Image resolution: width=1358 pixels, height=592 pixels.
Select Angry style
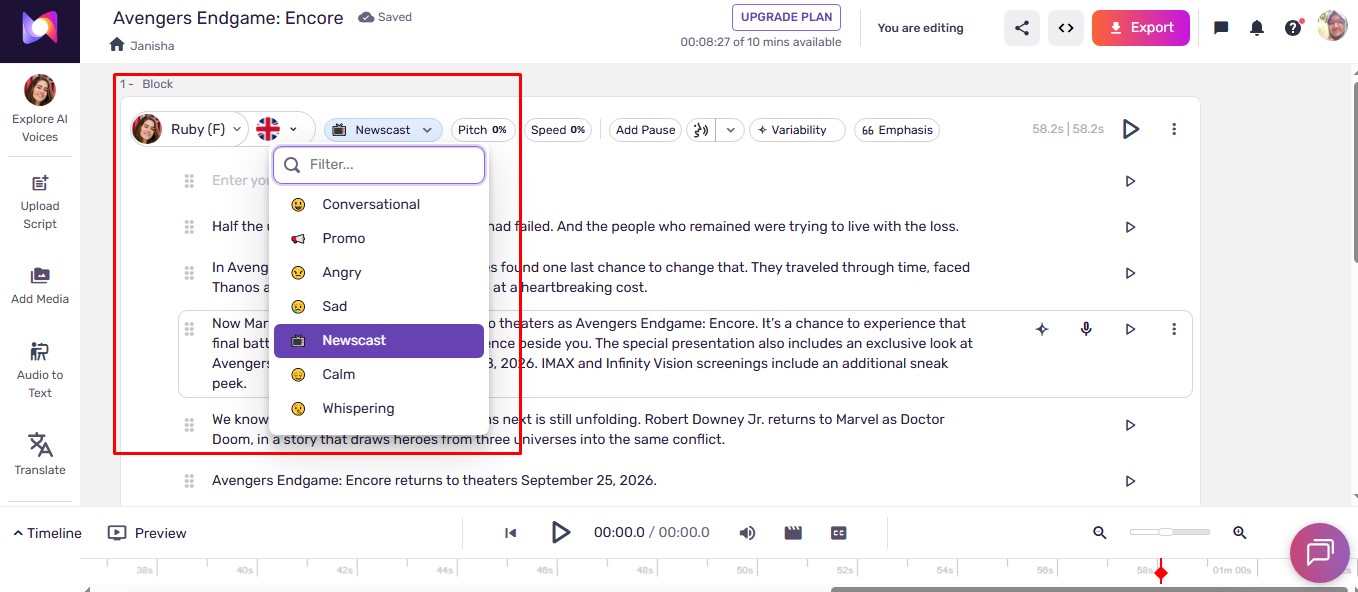(379, 272)
